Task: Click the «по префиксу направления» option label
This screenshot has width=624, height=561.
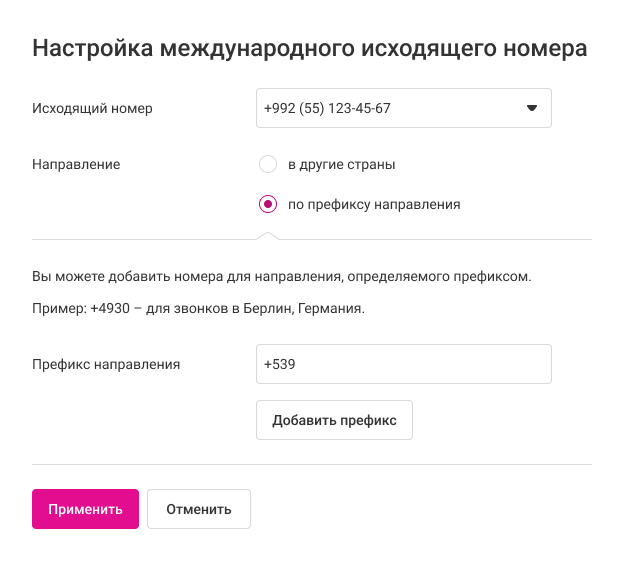Action: point(374,204)
